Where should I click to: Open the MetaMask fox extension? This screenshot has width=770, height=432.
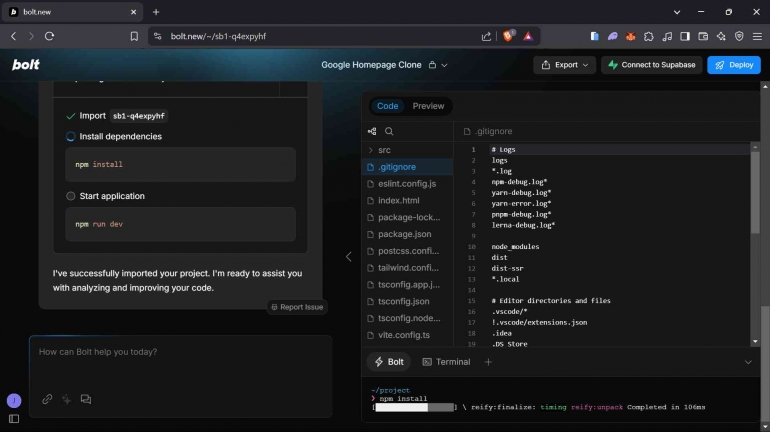tap(631, 36)
